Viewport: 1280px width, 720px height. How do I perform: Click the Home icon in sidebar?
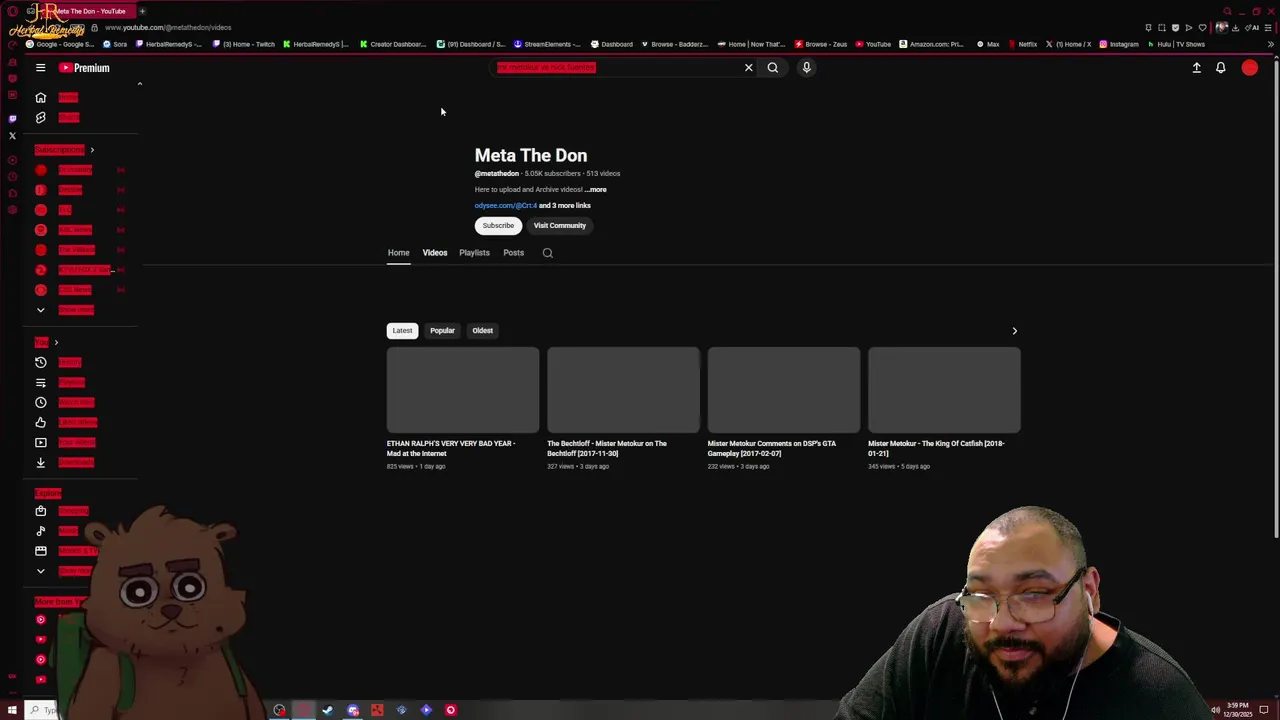41,98
